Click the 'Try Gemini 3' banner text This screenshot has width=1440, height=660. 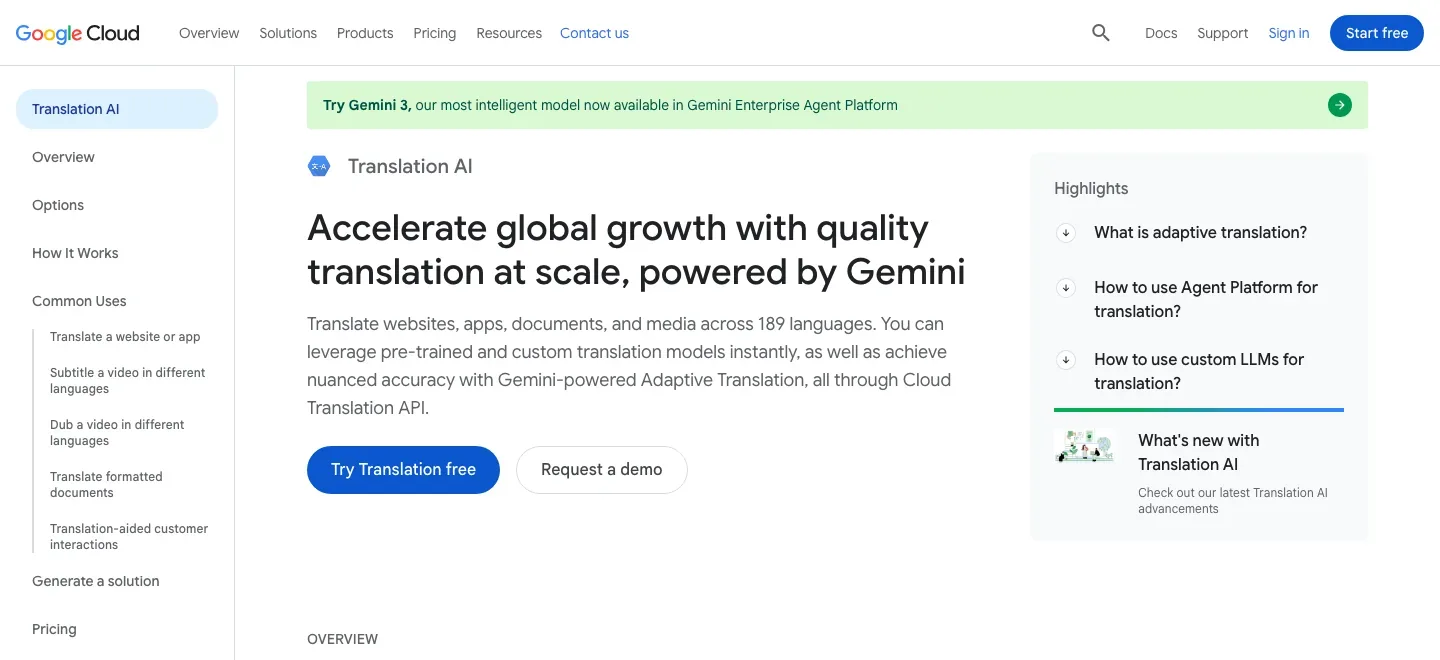(x=610, y=105)
